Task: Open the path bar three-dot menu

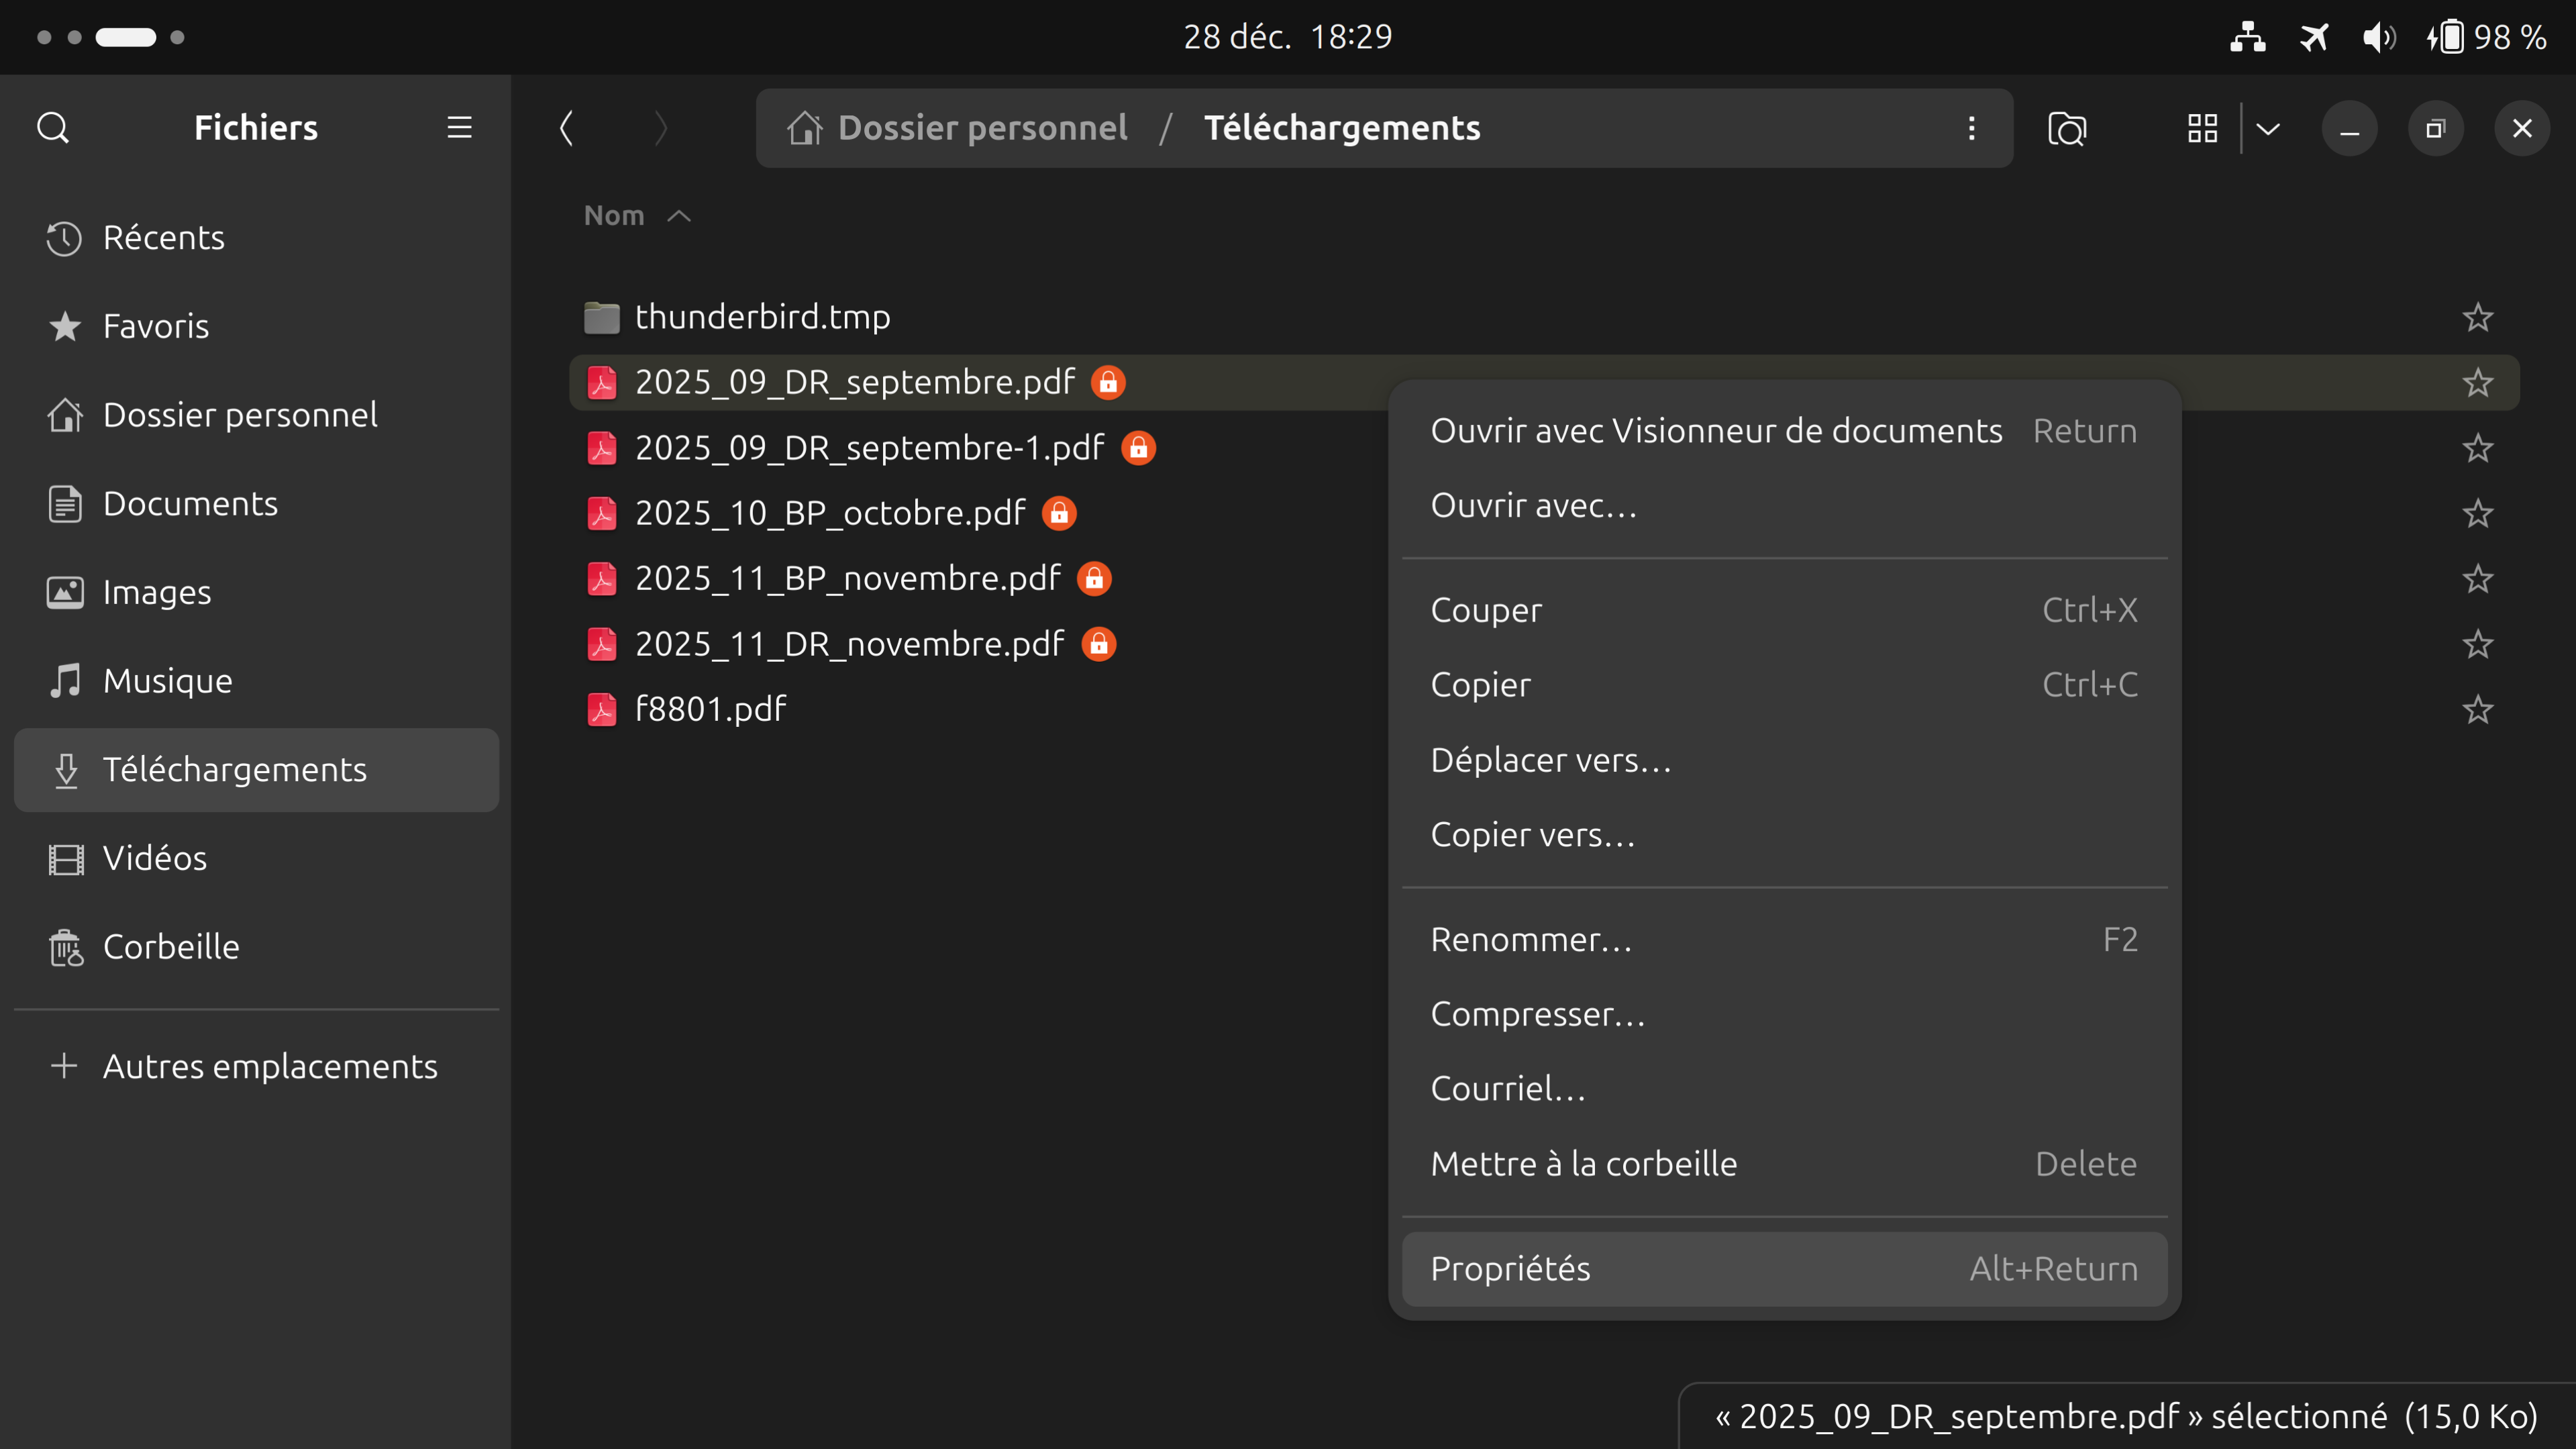Action: click(1971, 128)
